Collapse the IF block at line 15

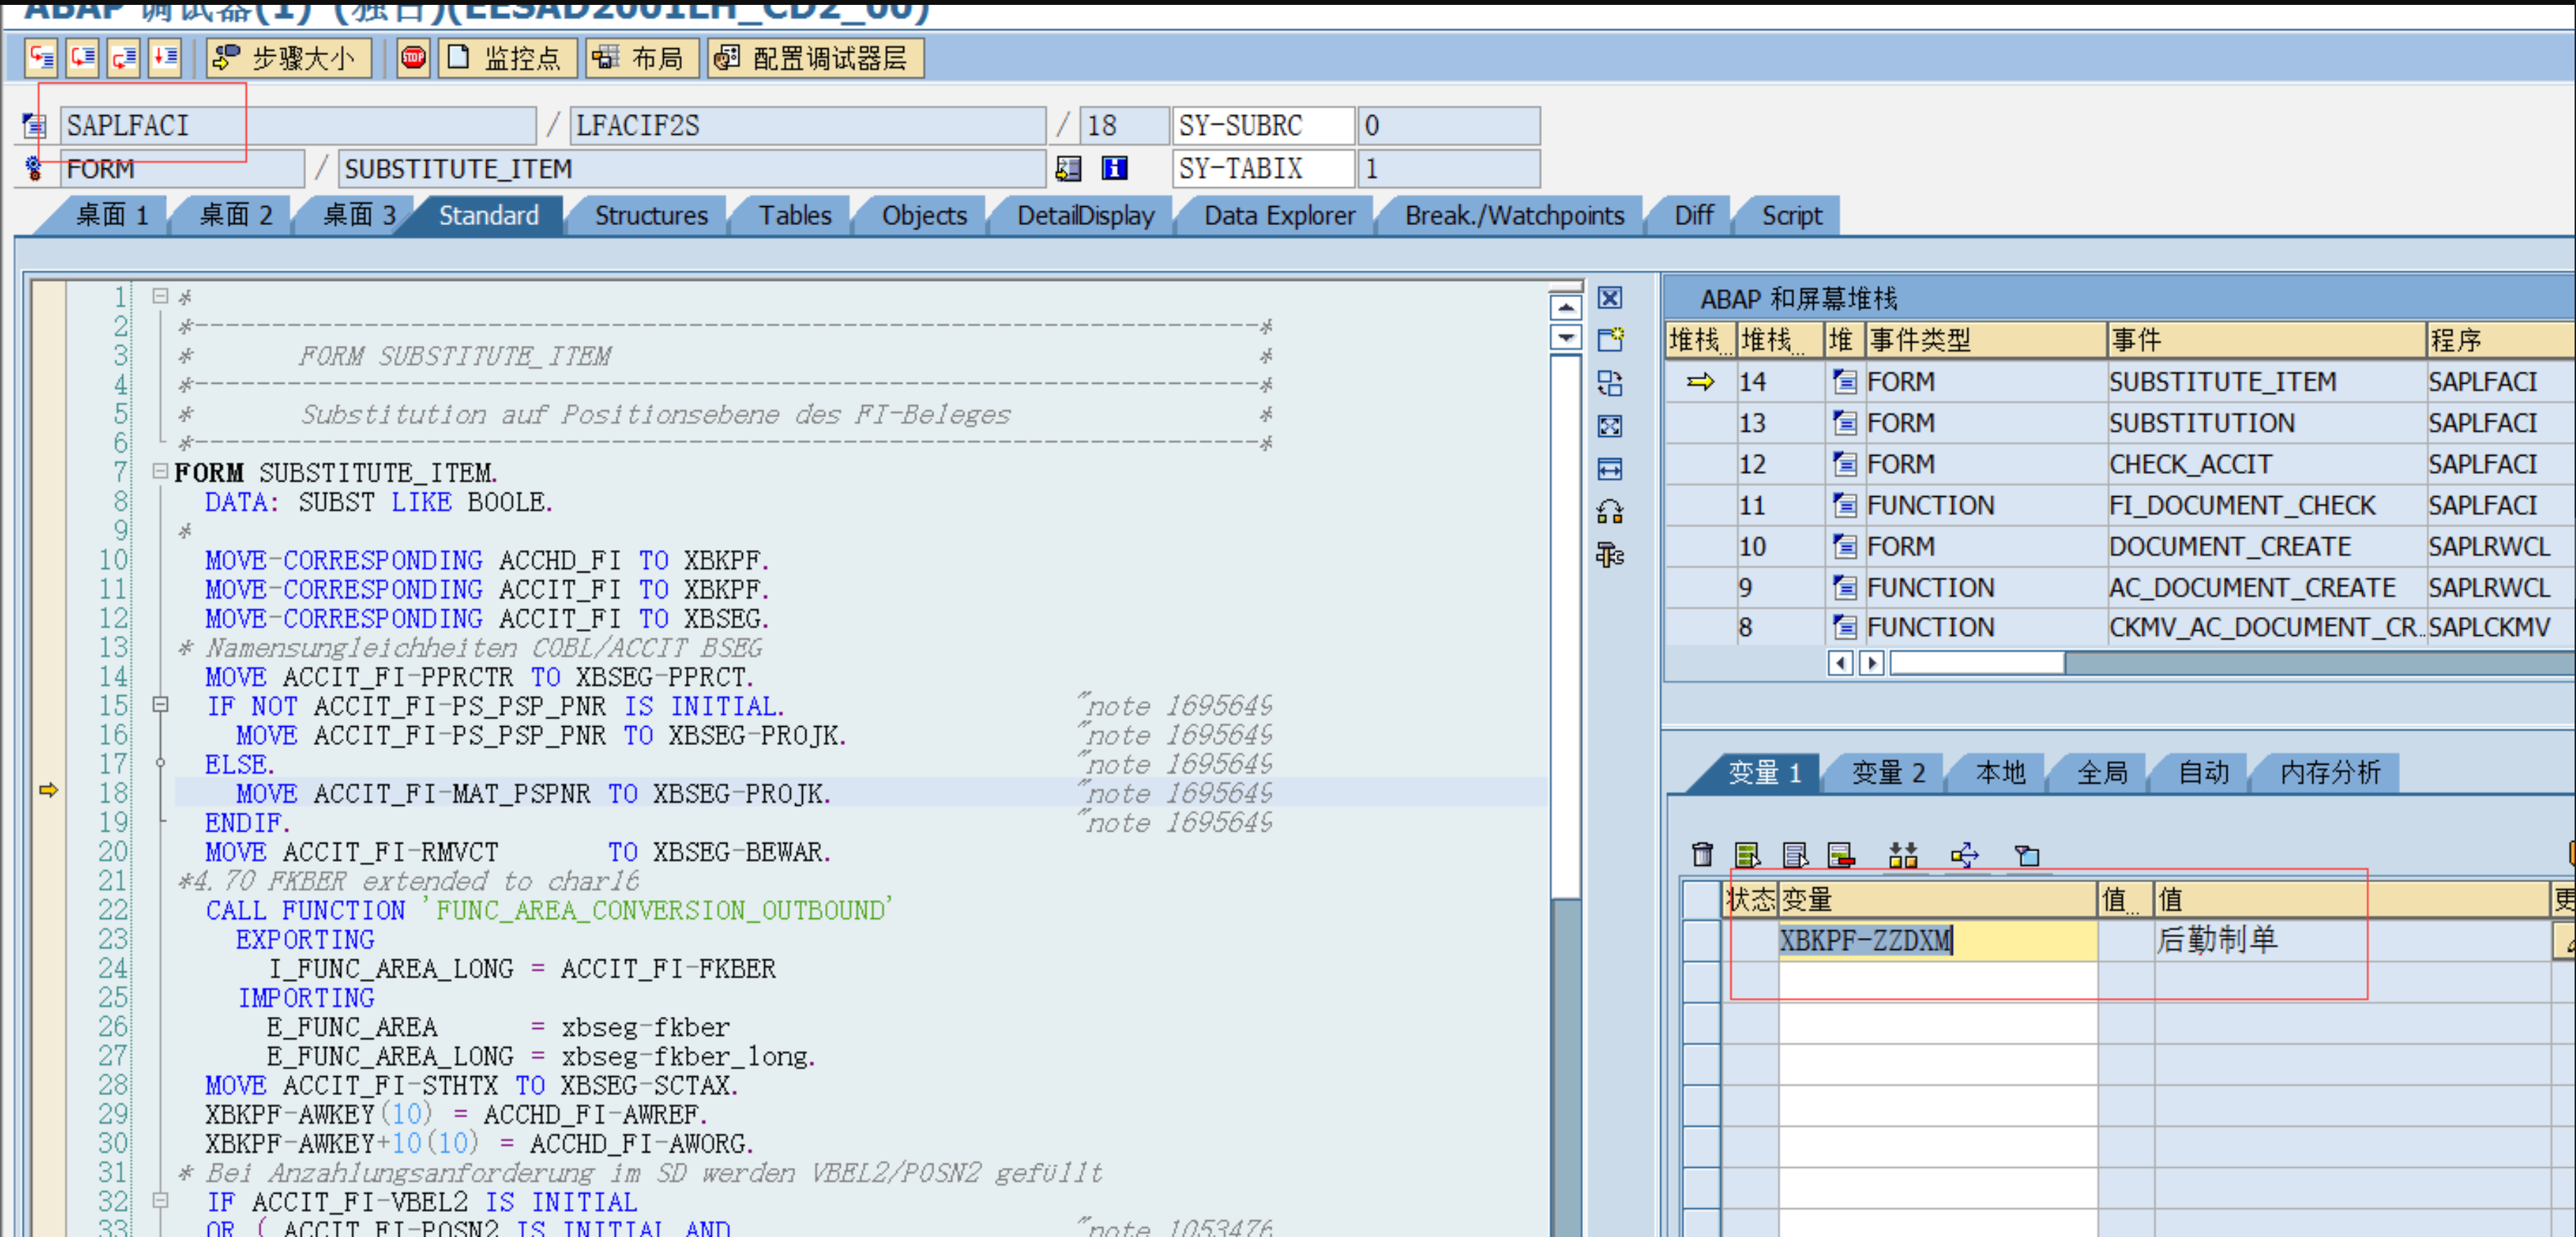click(160, 705)
